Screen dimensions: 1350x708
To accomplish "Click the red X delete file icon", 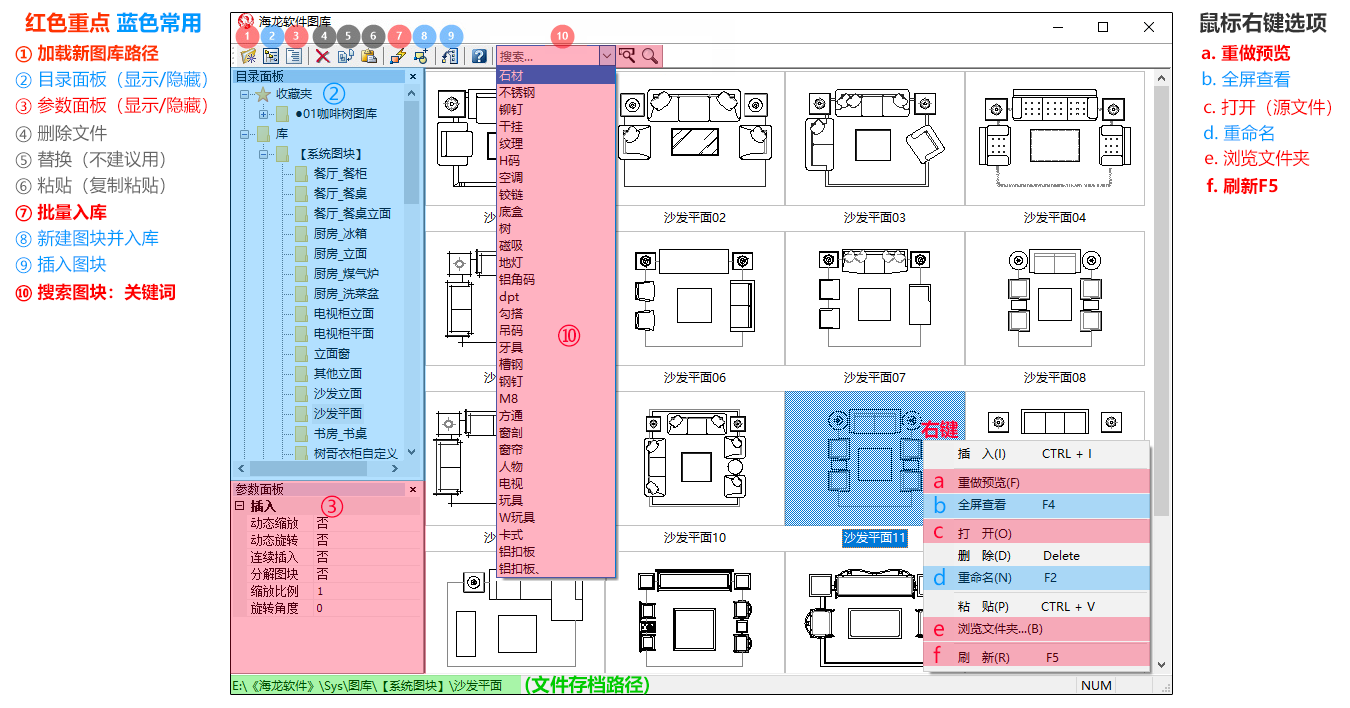I will 323,57.
